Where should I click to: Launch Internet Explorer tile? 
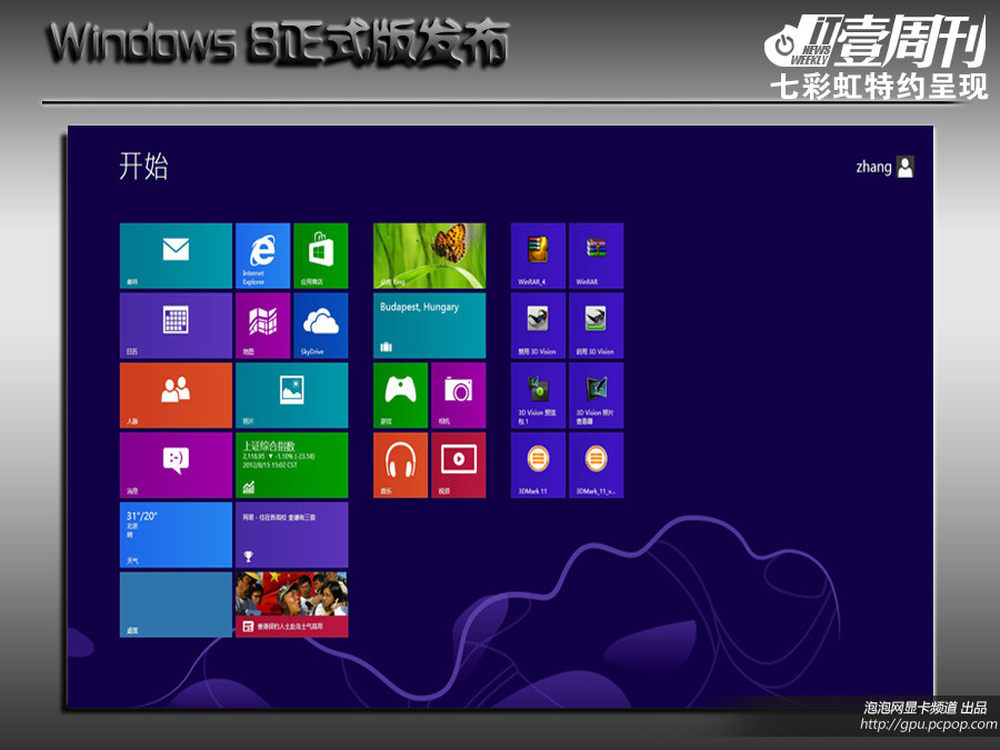[x=263, y=256]
